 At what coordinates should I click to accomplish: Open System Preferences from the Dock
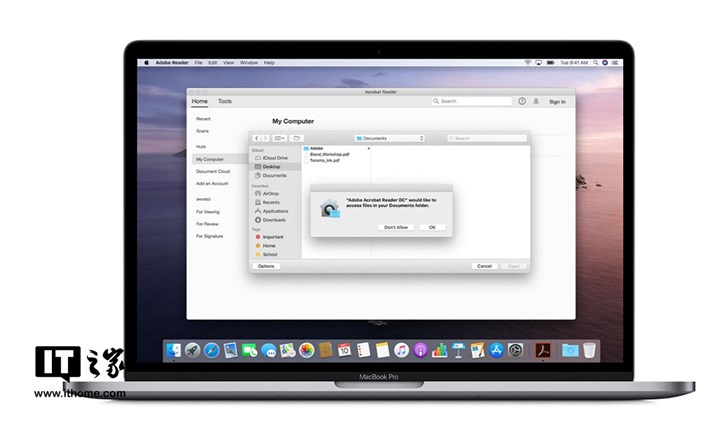[x=515, y=350]
